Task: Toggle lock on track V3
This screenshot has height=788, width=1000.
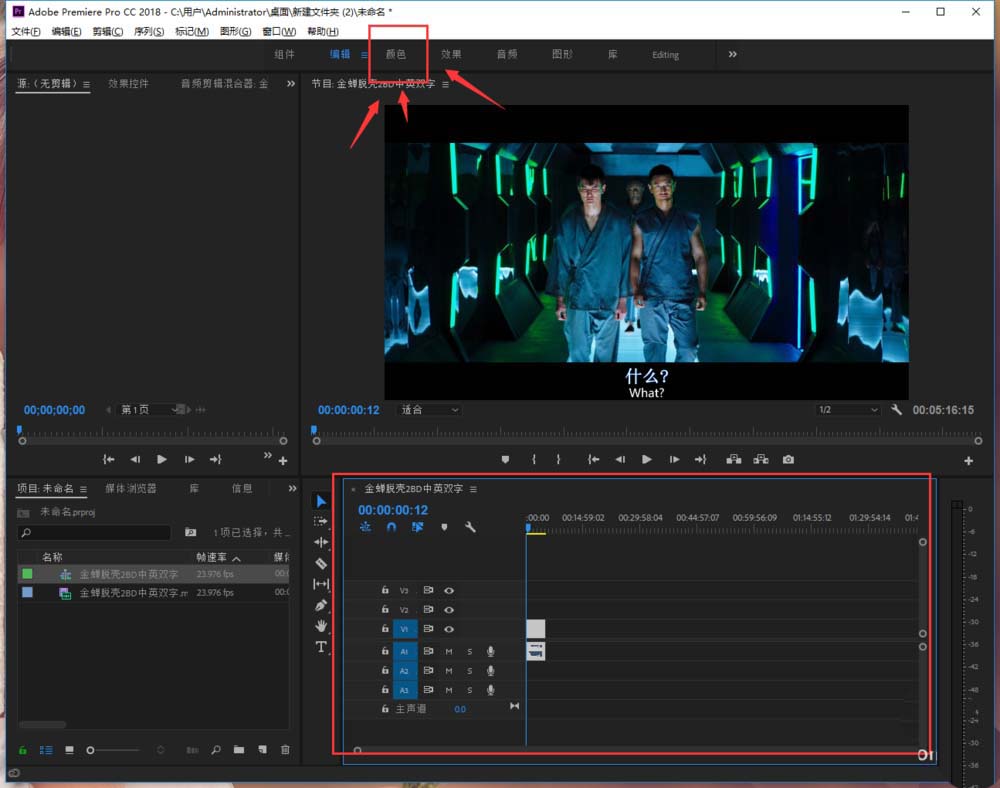Action: [385, 591]
